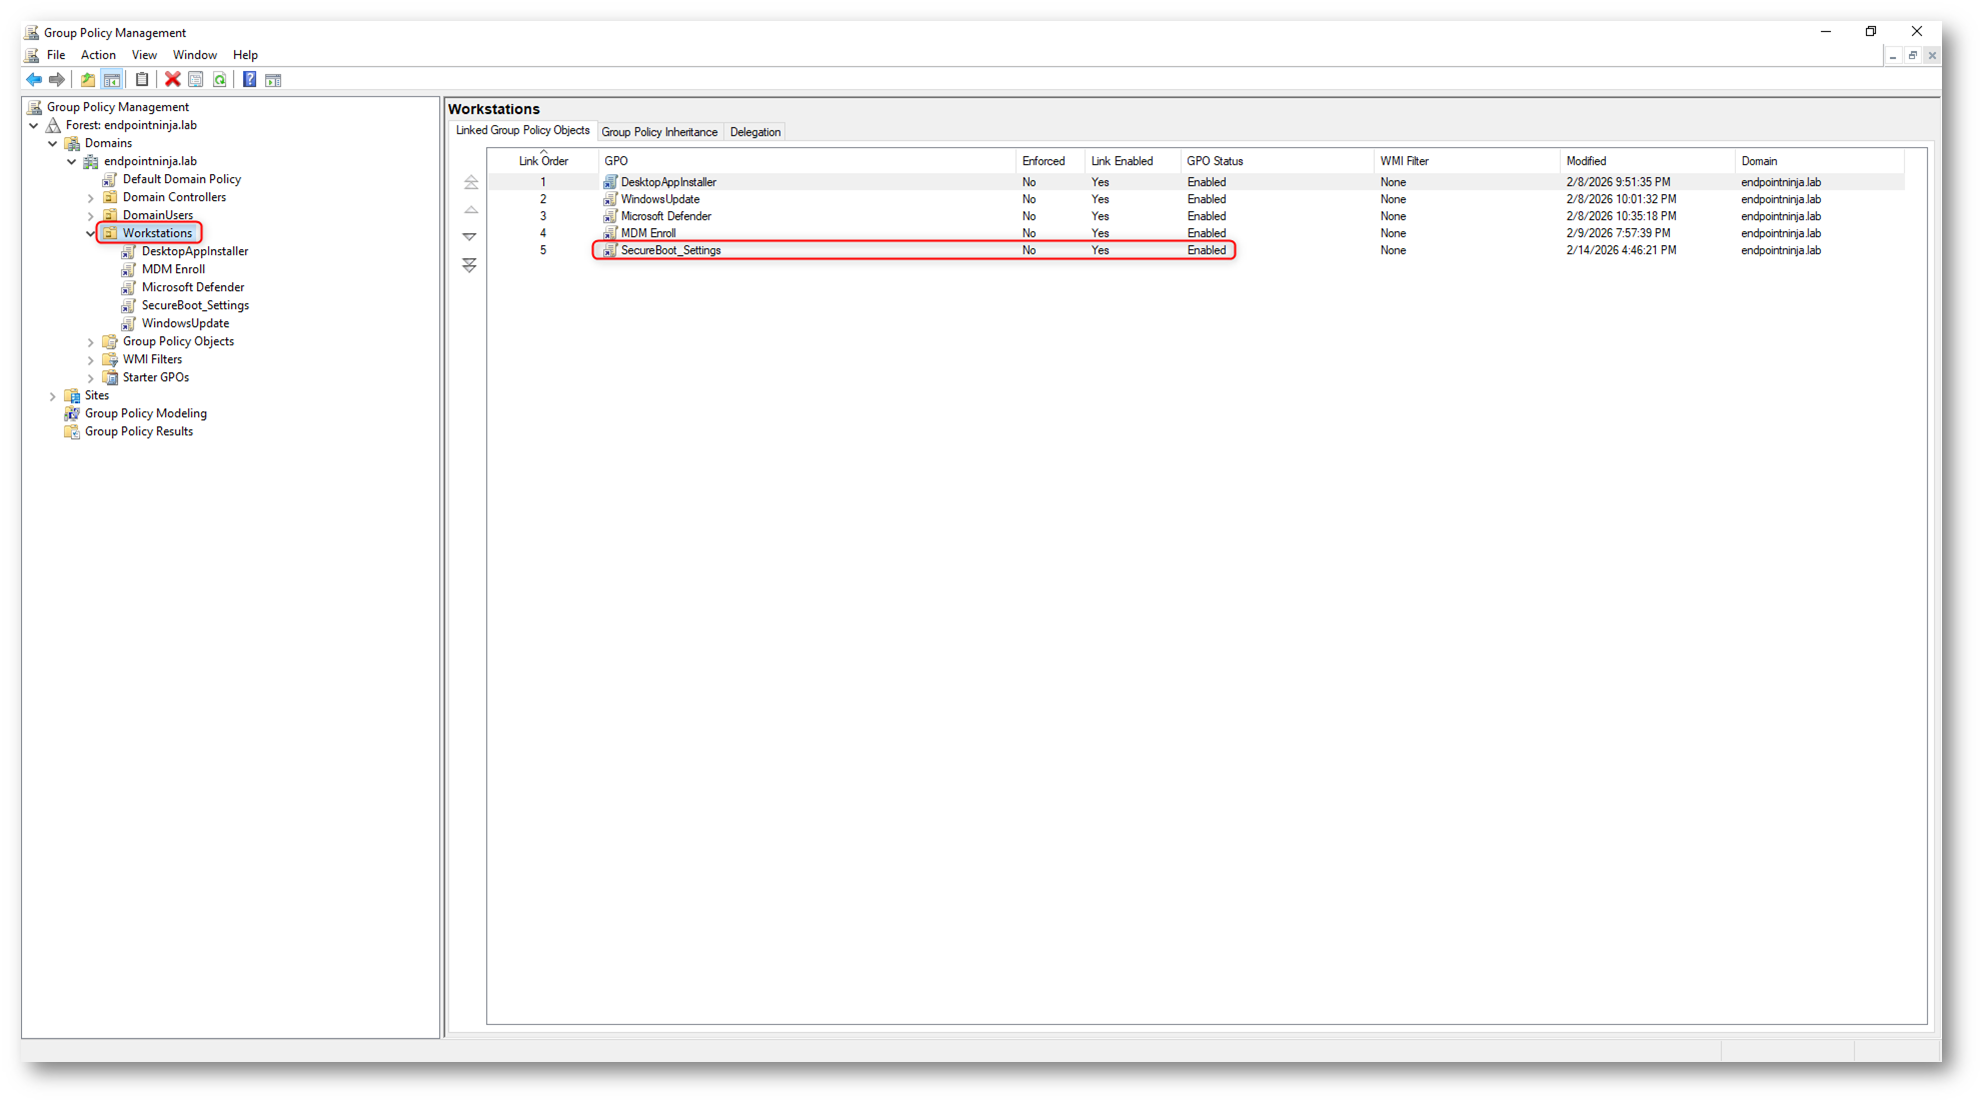Expand the Sites tree node
The height and width of the screenshot is (1104, 1984).
coord(53,396)
